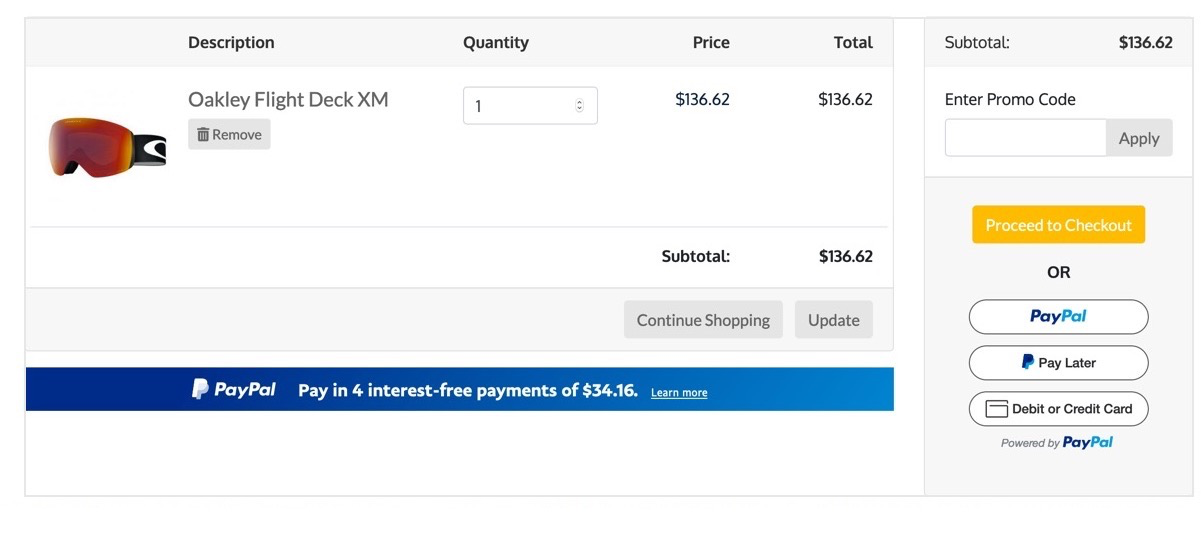Update the cart
The image size is (1201, 548).
(833, 320)
